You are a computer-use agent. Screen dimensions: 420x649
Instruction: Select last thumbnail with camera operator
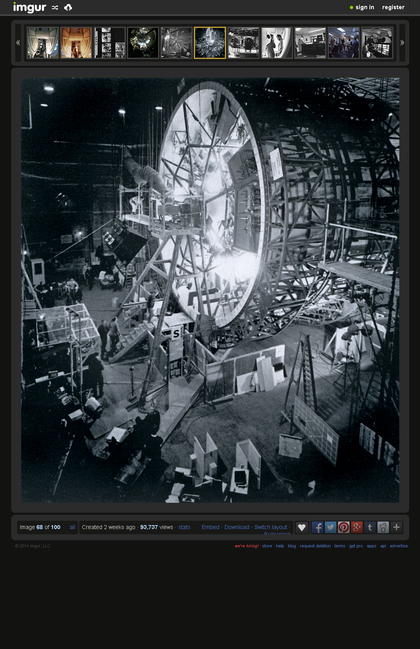point(377,43)
